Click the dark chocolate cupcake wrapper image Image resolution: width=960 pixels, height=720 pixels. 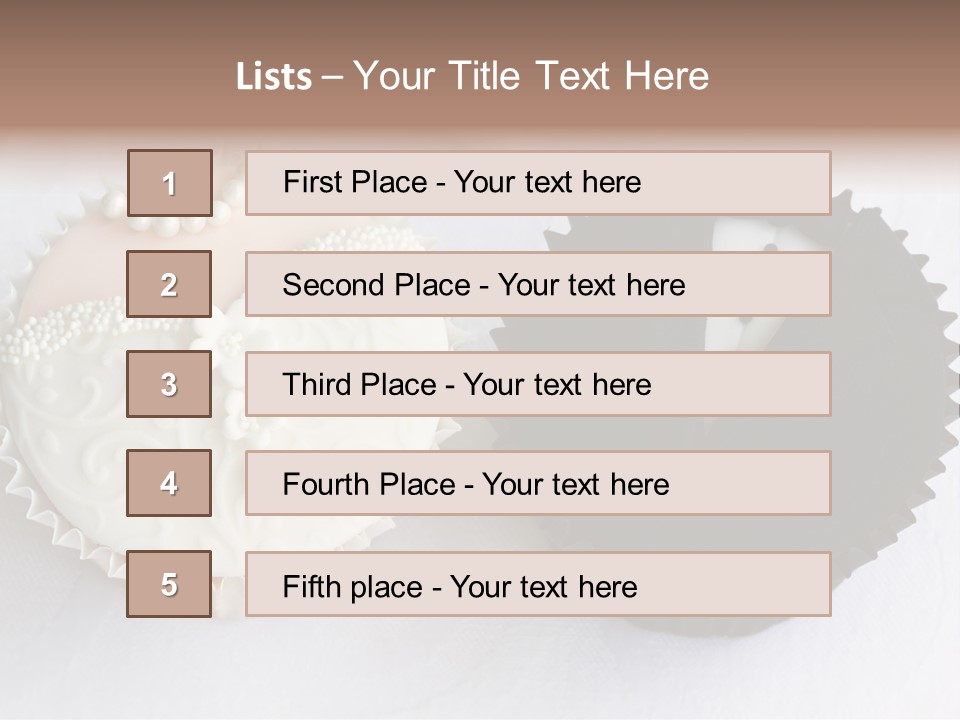[x=890, y=400]
